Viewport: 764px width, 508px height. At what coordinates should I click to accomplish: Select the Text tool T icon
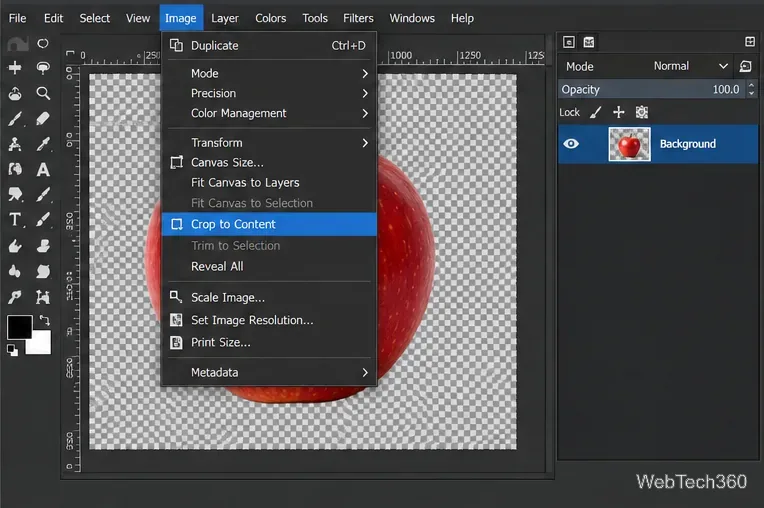click(x=15, y=220)
